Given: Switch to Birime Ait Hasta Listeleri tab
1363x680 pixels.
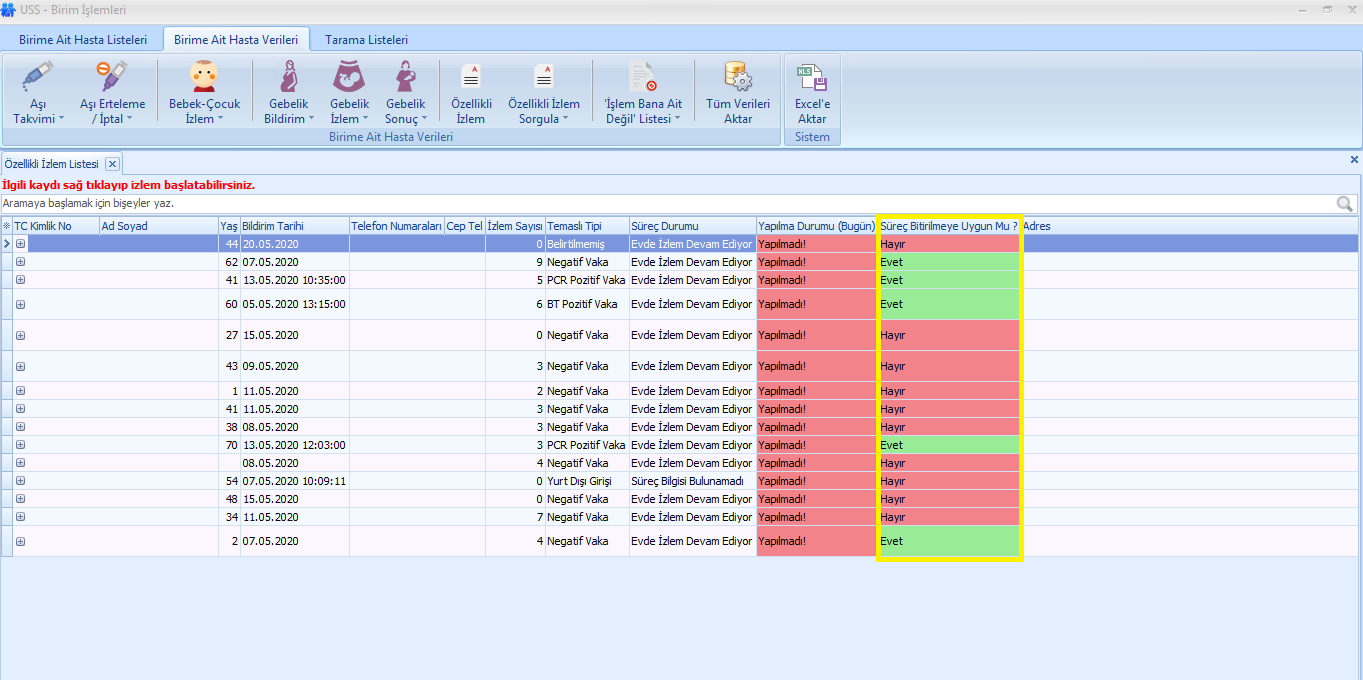Looking at the screenshot, I should tap(83, 40).
